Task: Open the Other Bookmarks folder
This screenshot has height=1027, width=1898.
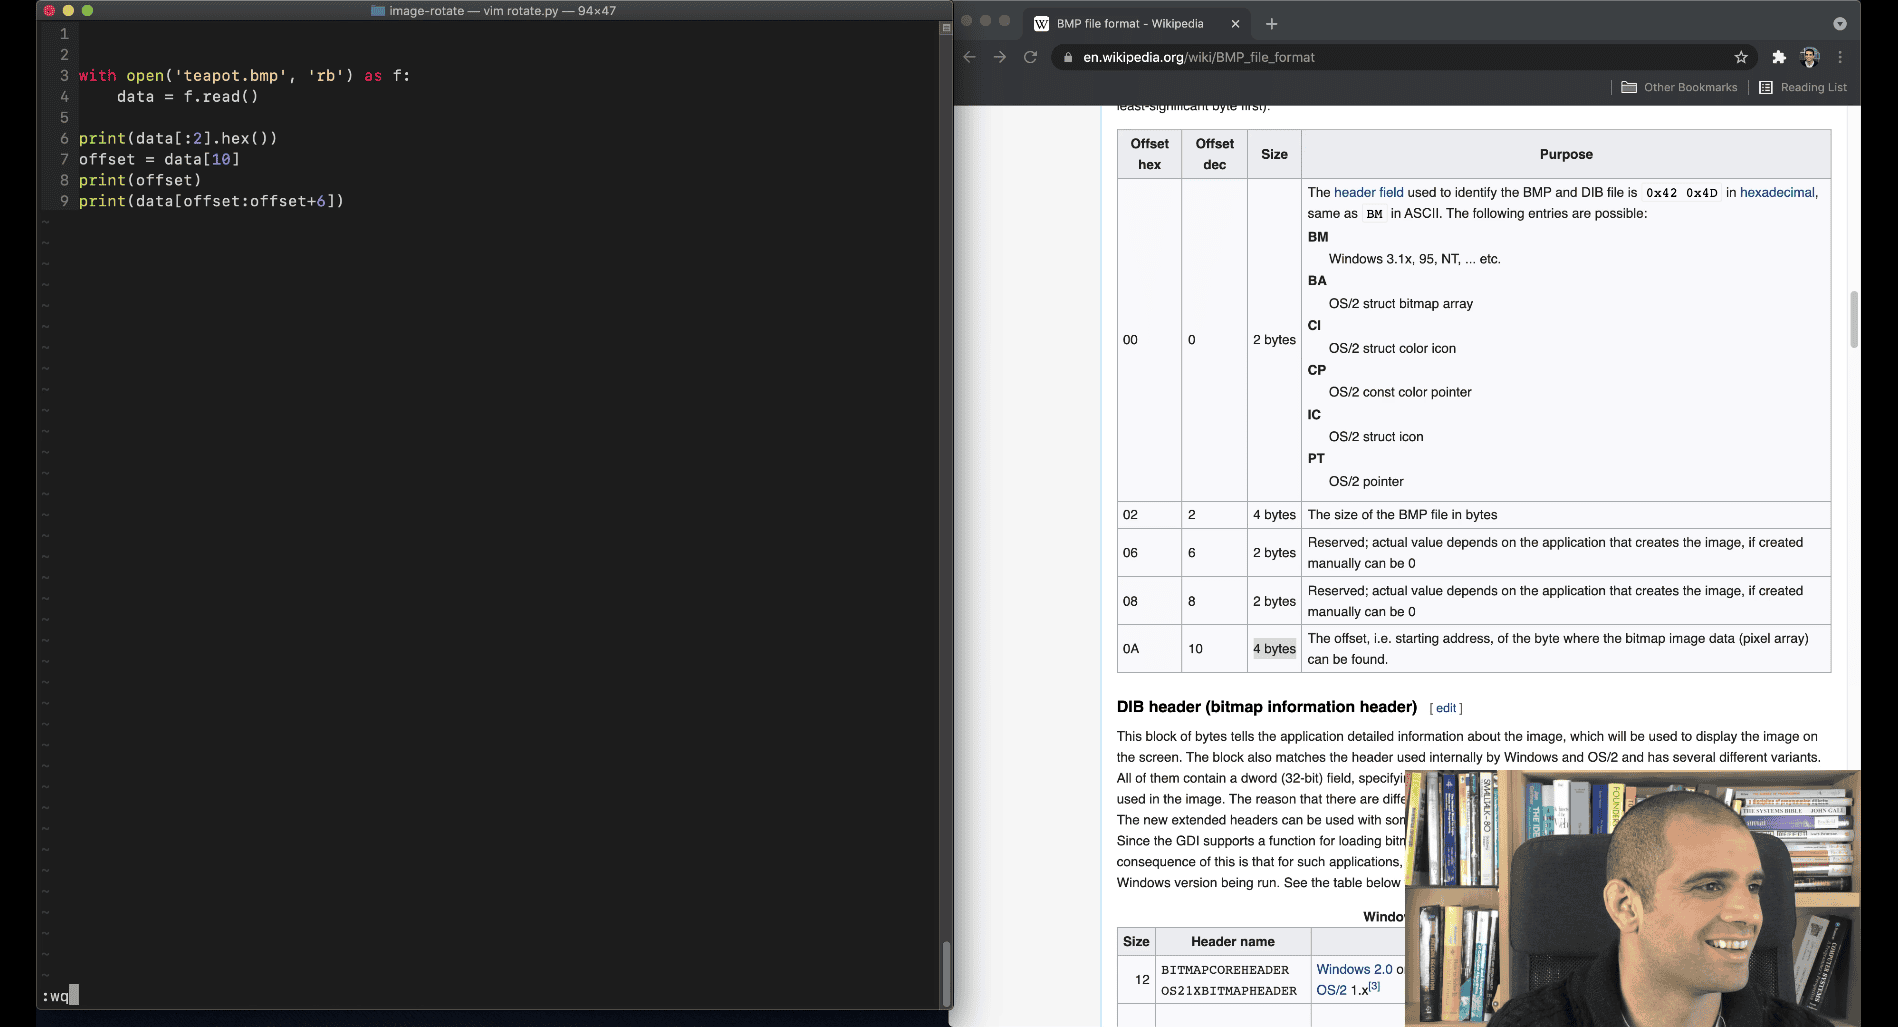Action: [1679, 87]
